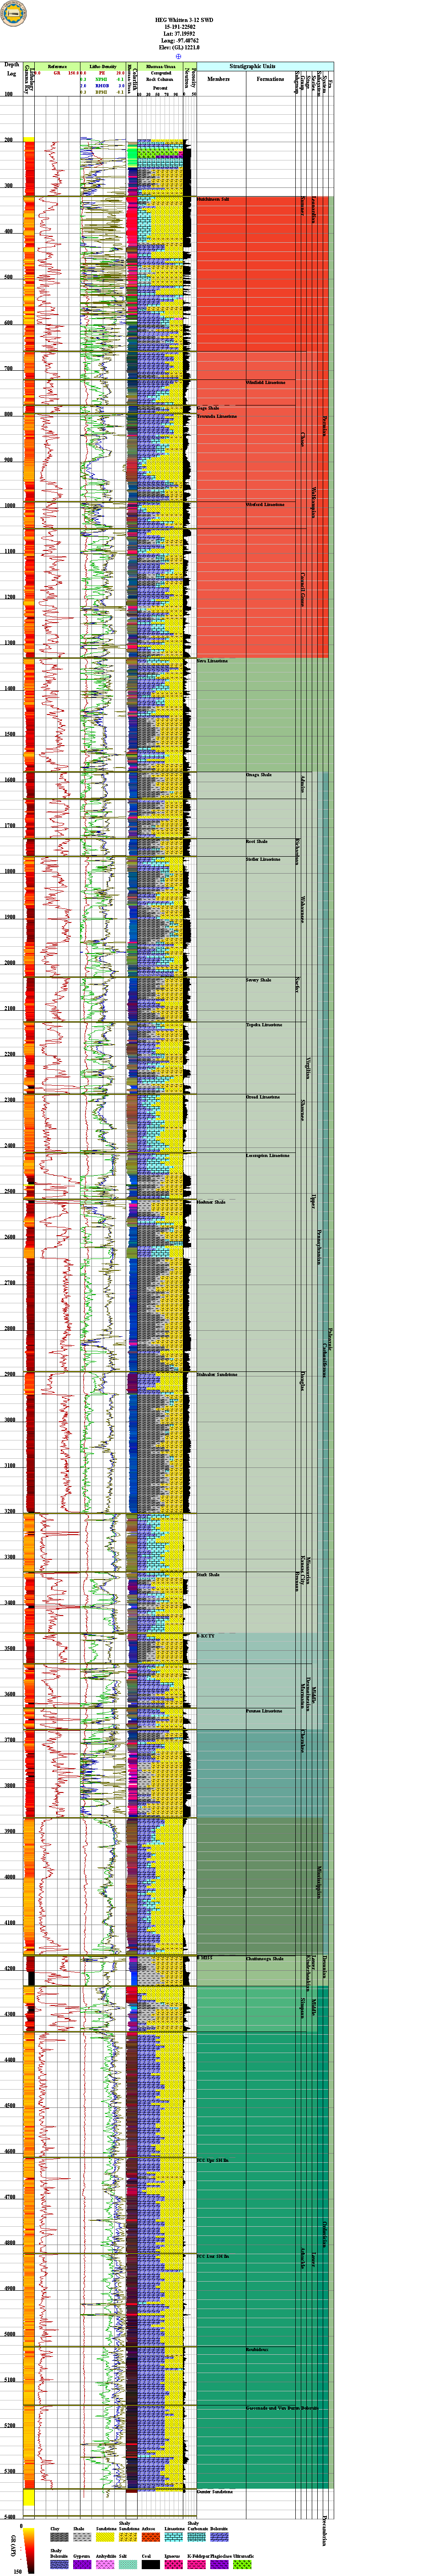Image resolution: width=448 pixels, height=2576 pixels.
Task: Click the Lecompton Limestone formation label
Action: pyautogui.click(x=269, y=1155)
